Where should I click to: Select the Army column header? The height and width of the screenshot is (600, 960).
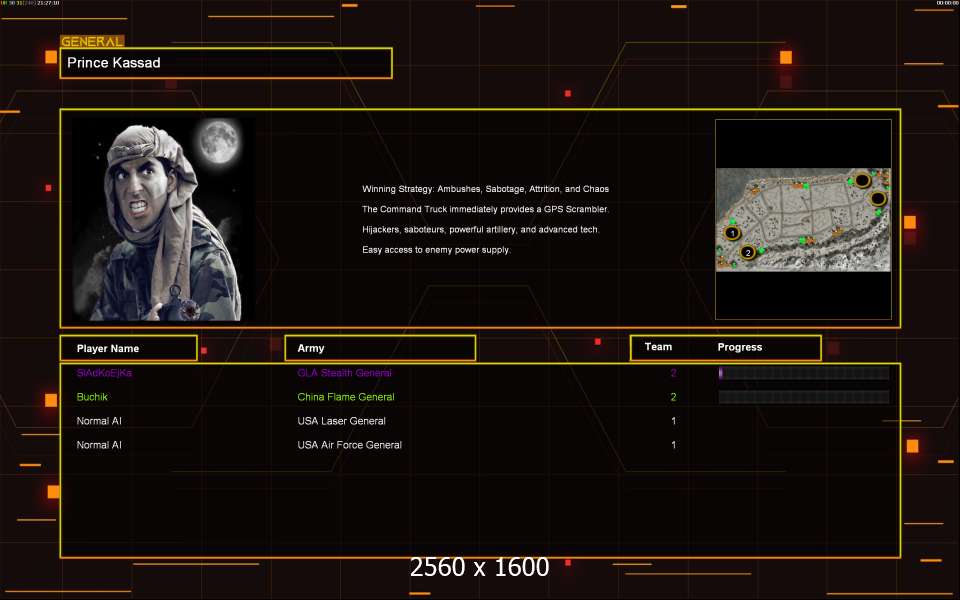(x=380, y=348)
